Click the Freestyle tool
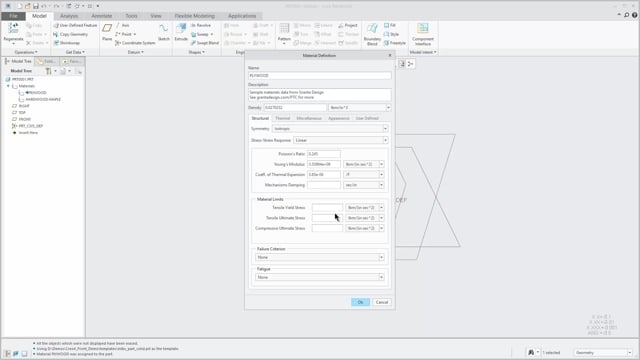640x360 pixels. tap(395, 43)
